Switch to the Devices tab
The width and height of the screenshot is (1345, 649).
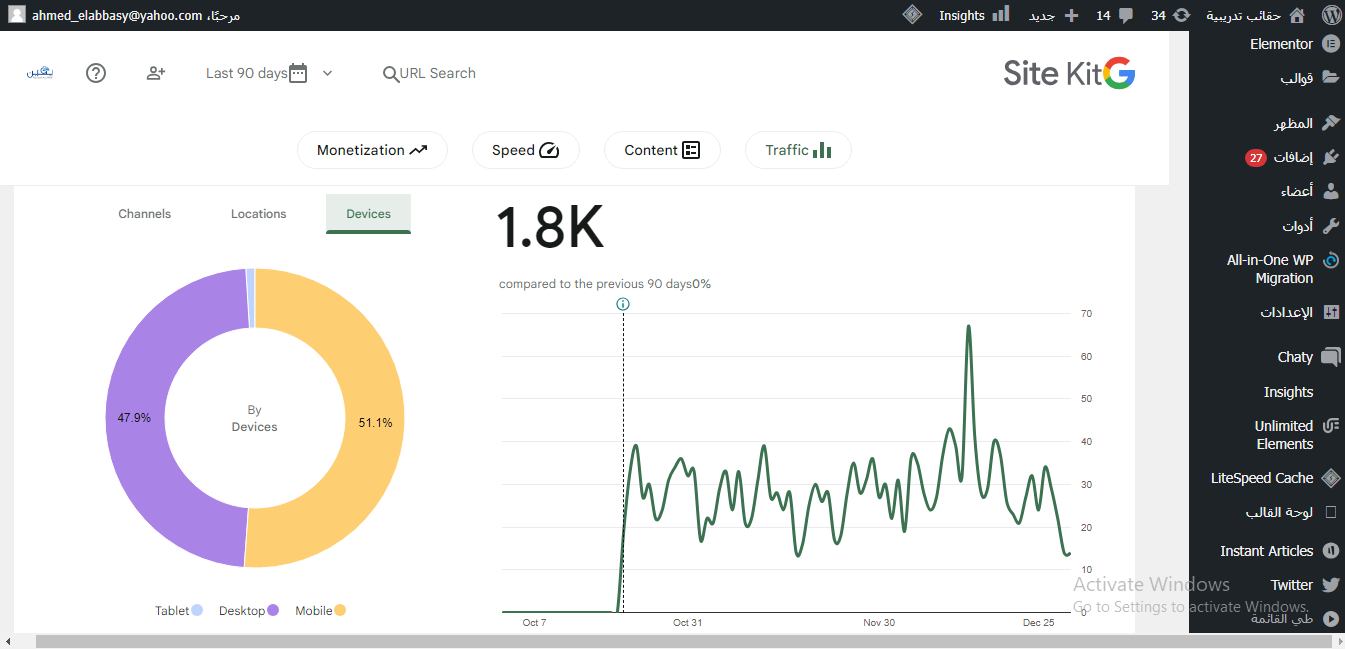tap(368, 214)
